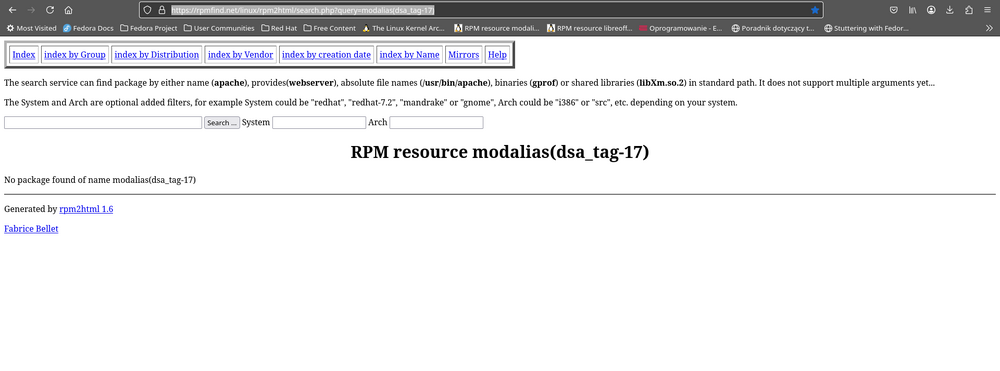Open the Oprogramowanie bookmark
The height and width of the screenshot is (371, 1000).
(681, 28)
